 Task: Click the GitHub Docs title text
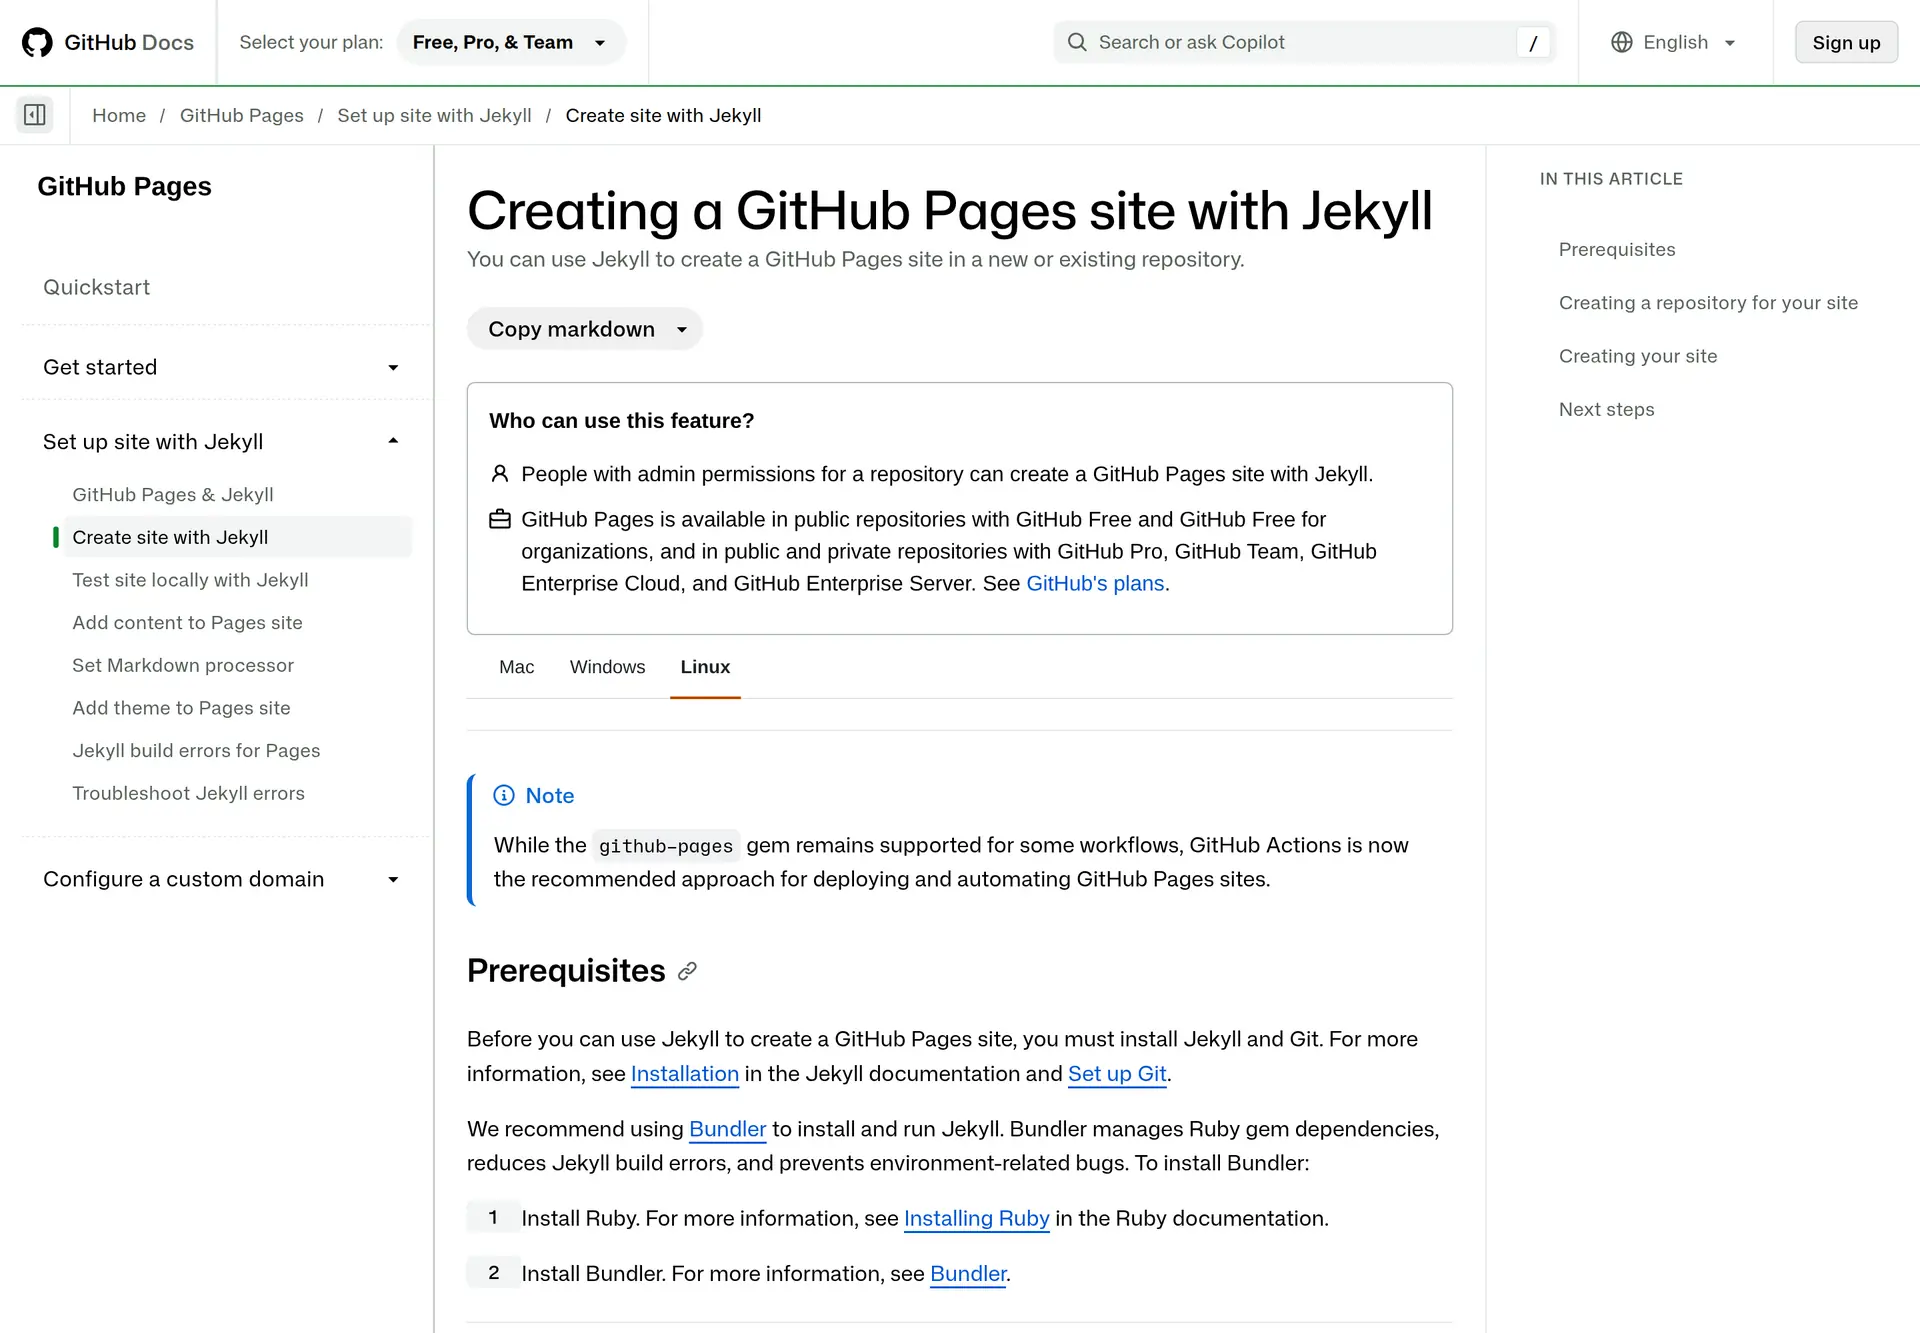click(x=129, y=42)
